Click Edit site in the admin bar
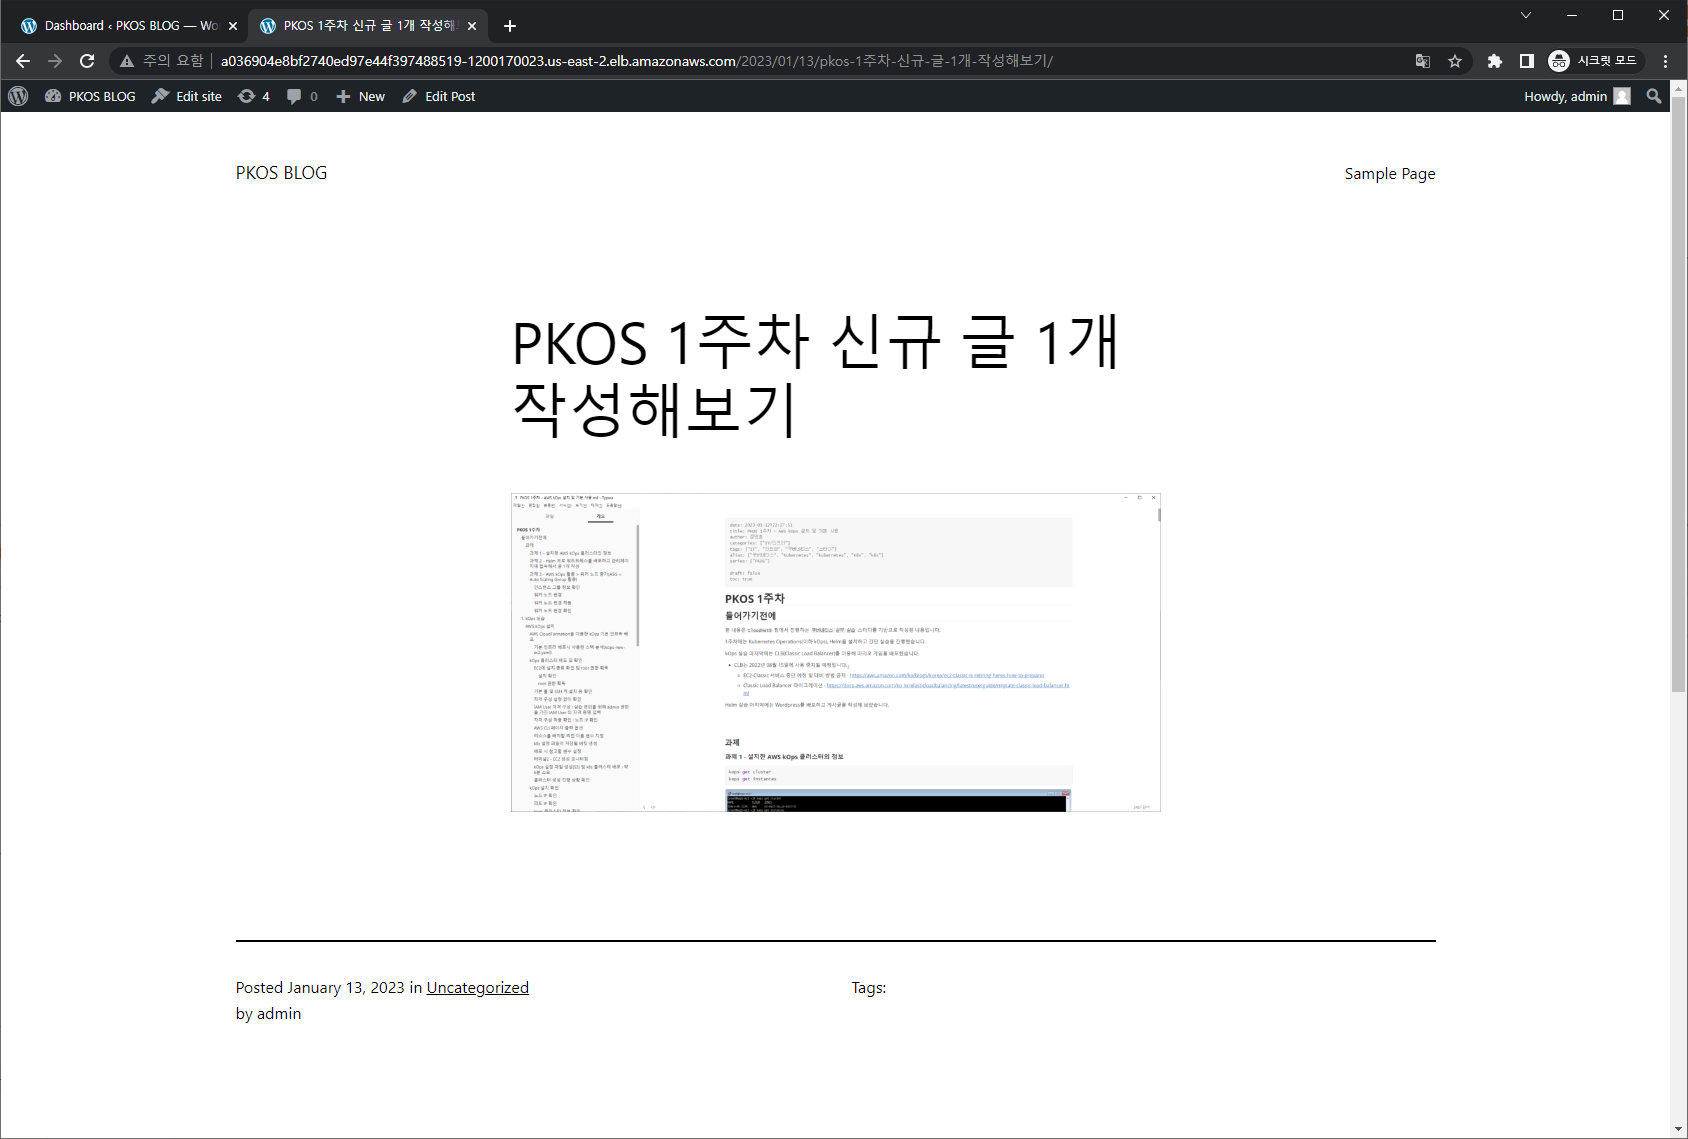Viewport: 1688px width, 1139px height. [x=186, y=96]
